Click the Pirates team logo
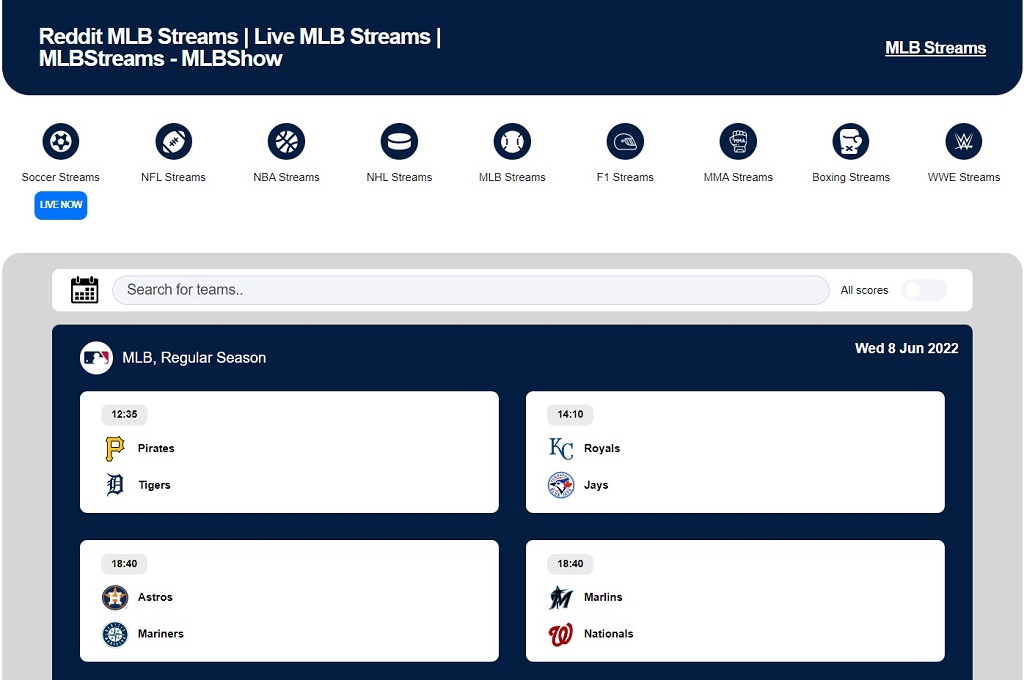This screenshot has height=680, width=1024. [x=115, y=449]
